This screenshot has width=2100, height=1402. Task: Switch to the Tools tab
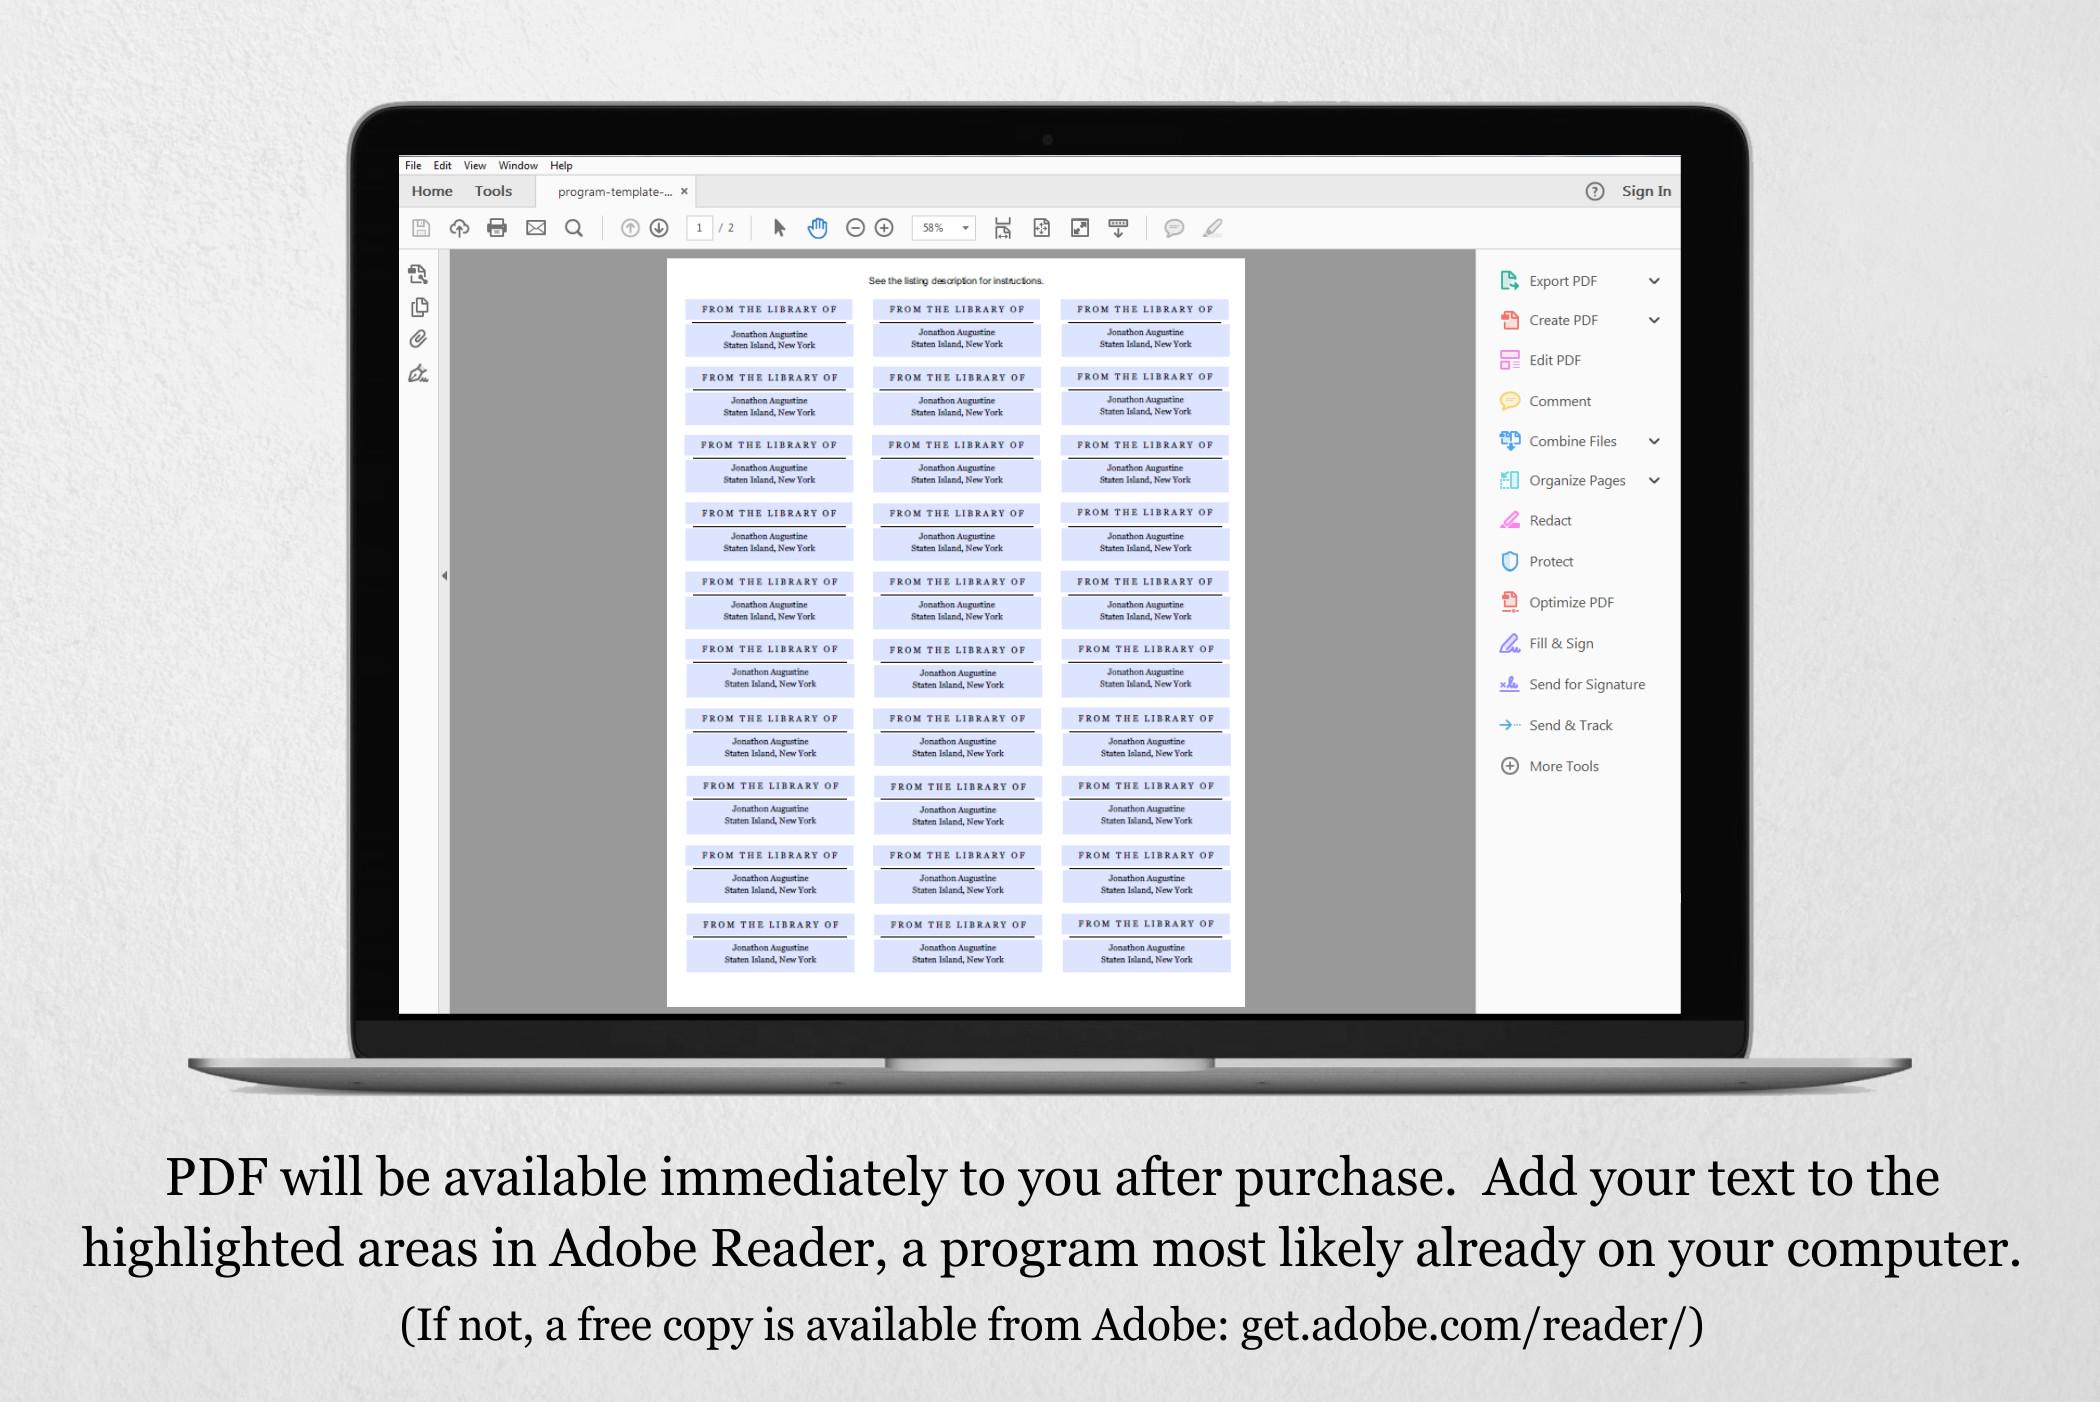click(x=493, y=191)
